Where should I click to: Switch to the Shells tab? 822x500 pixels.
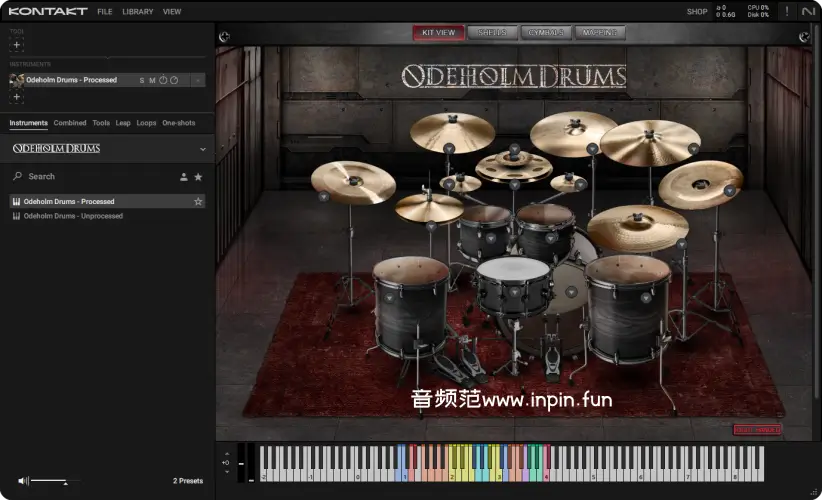pos(492,32)
